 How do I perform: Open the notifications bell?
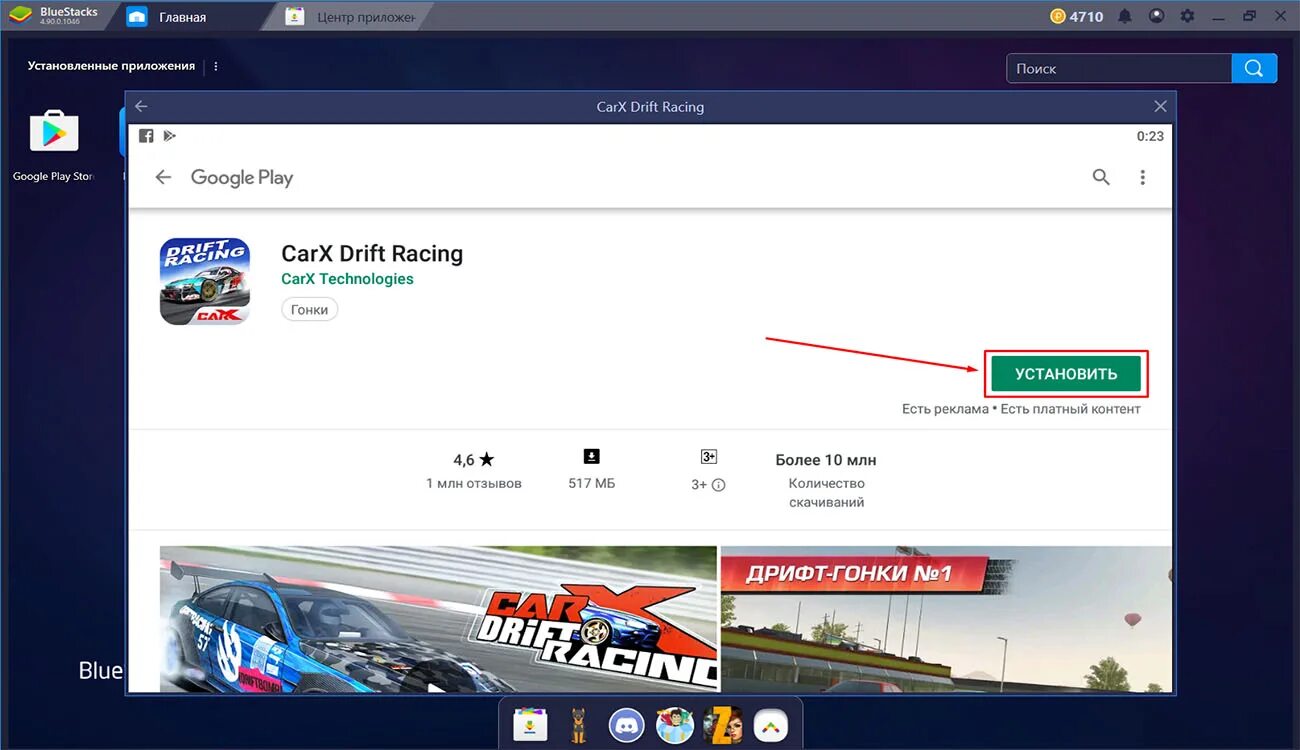1125,16
